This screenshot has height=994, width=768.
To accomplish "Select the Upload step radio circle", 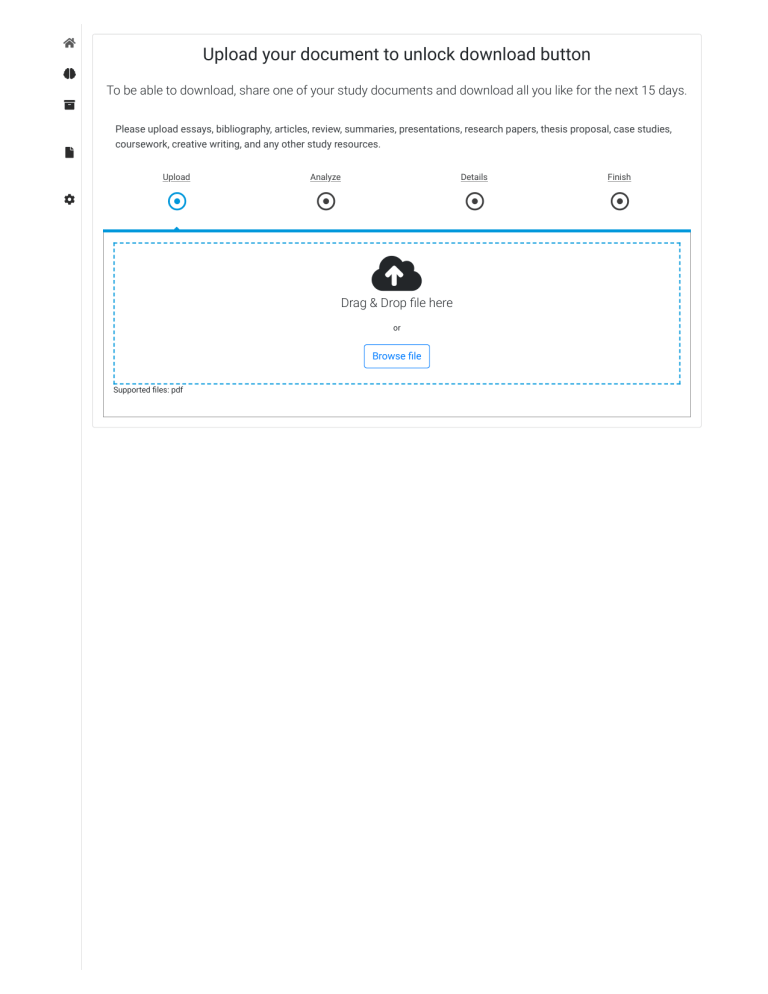I will click(177, 201).
